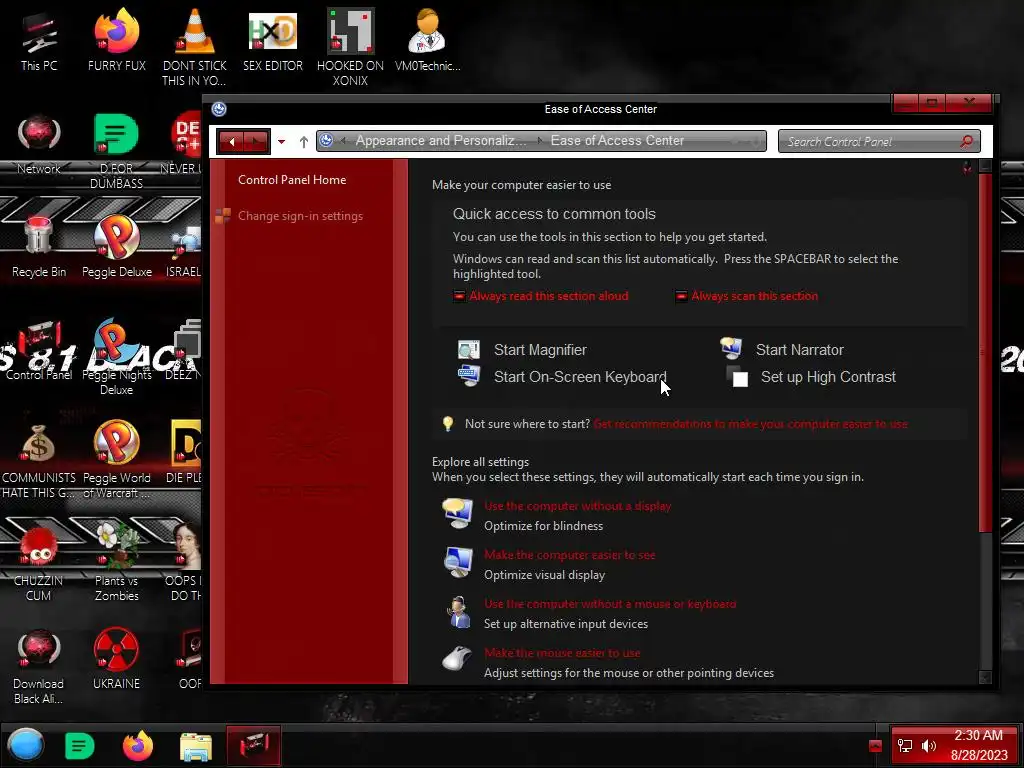Open the Network desktop icon
The image size is (1024, 768).
[39, 144]
